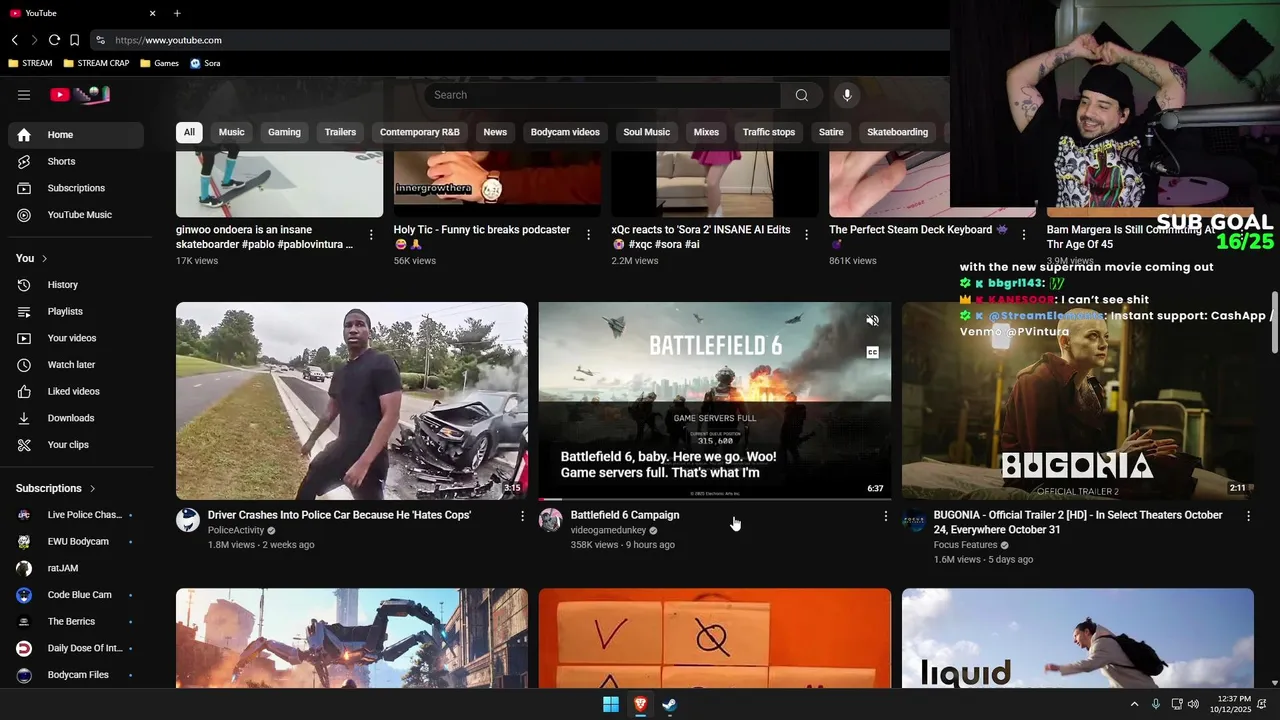Viewport: 1280px width, 720px height.
Task: Select the Soul Music filter chip
Action: coord(647,132)
